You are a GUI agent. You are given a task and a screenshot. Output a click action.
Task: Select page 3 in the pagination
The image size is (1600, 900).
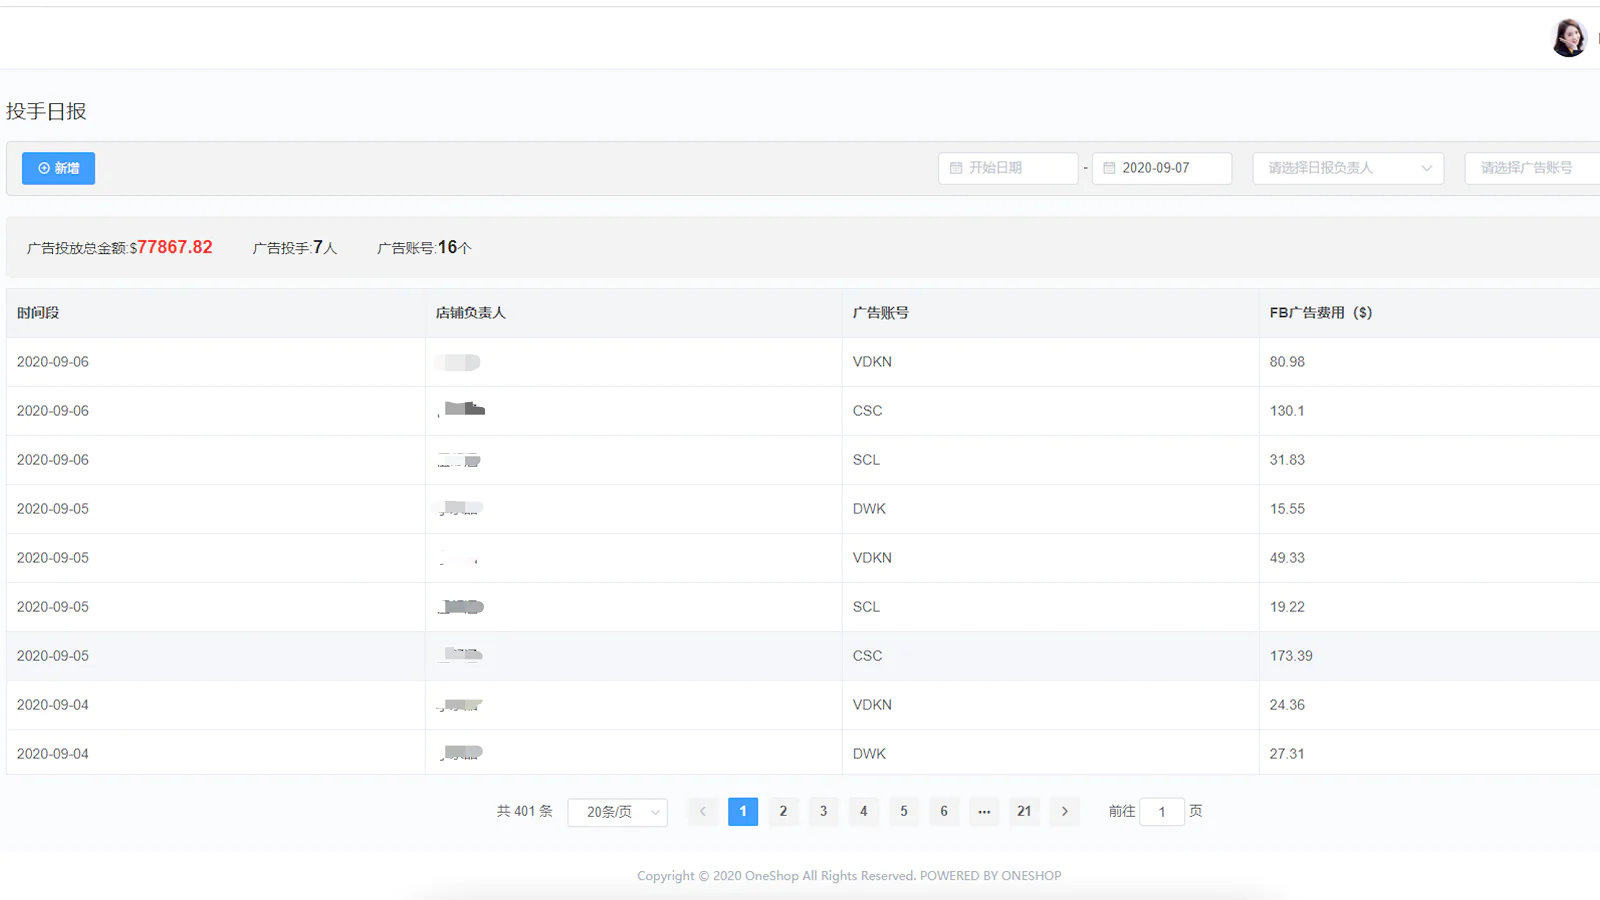click(823, 811)
